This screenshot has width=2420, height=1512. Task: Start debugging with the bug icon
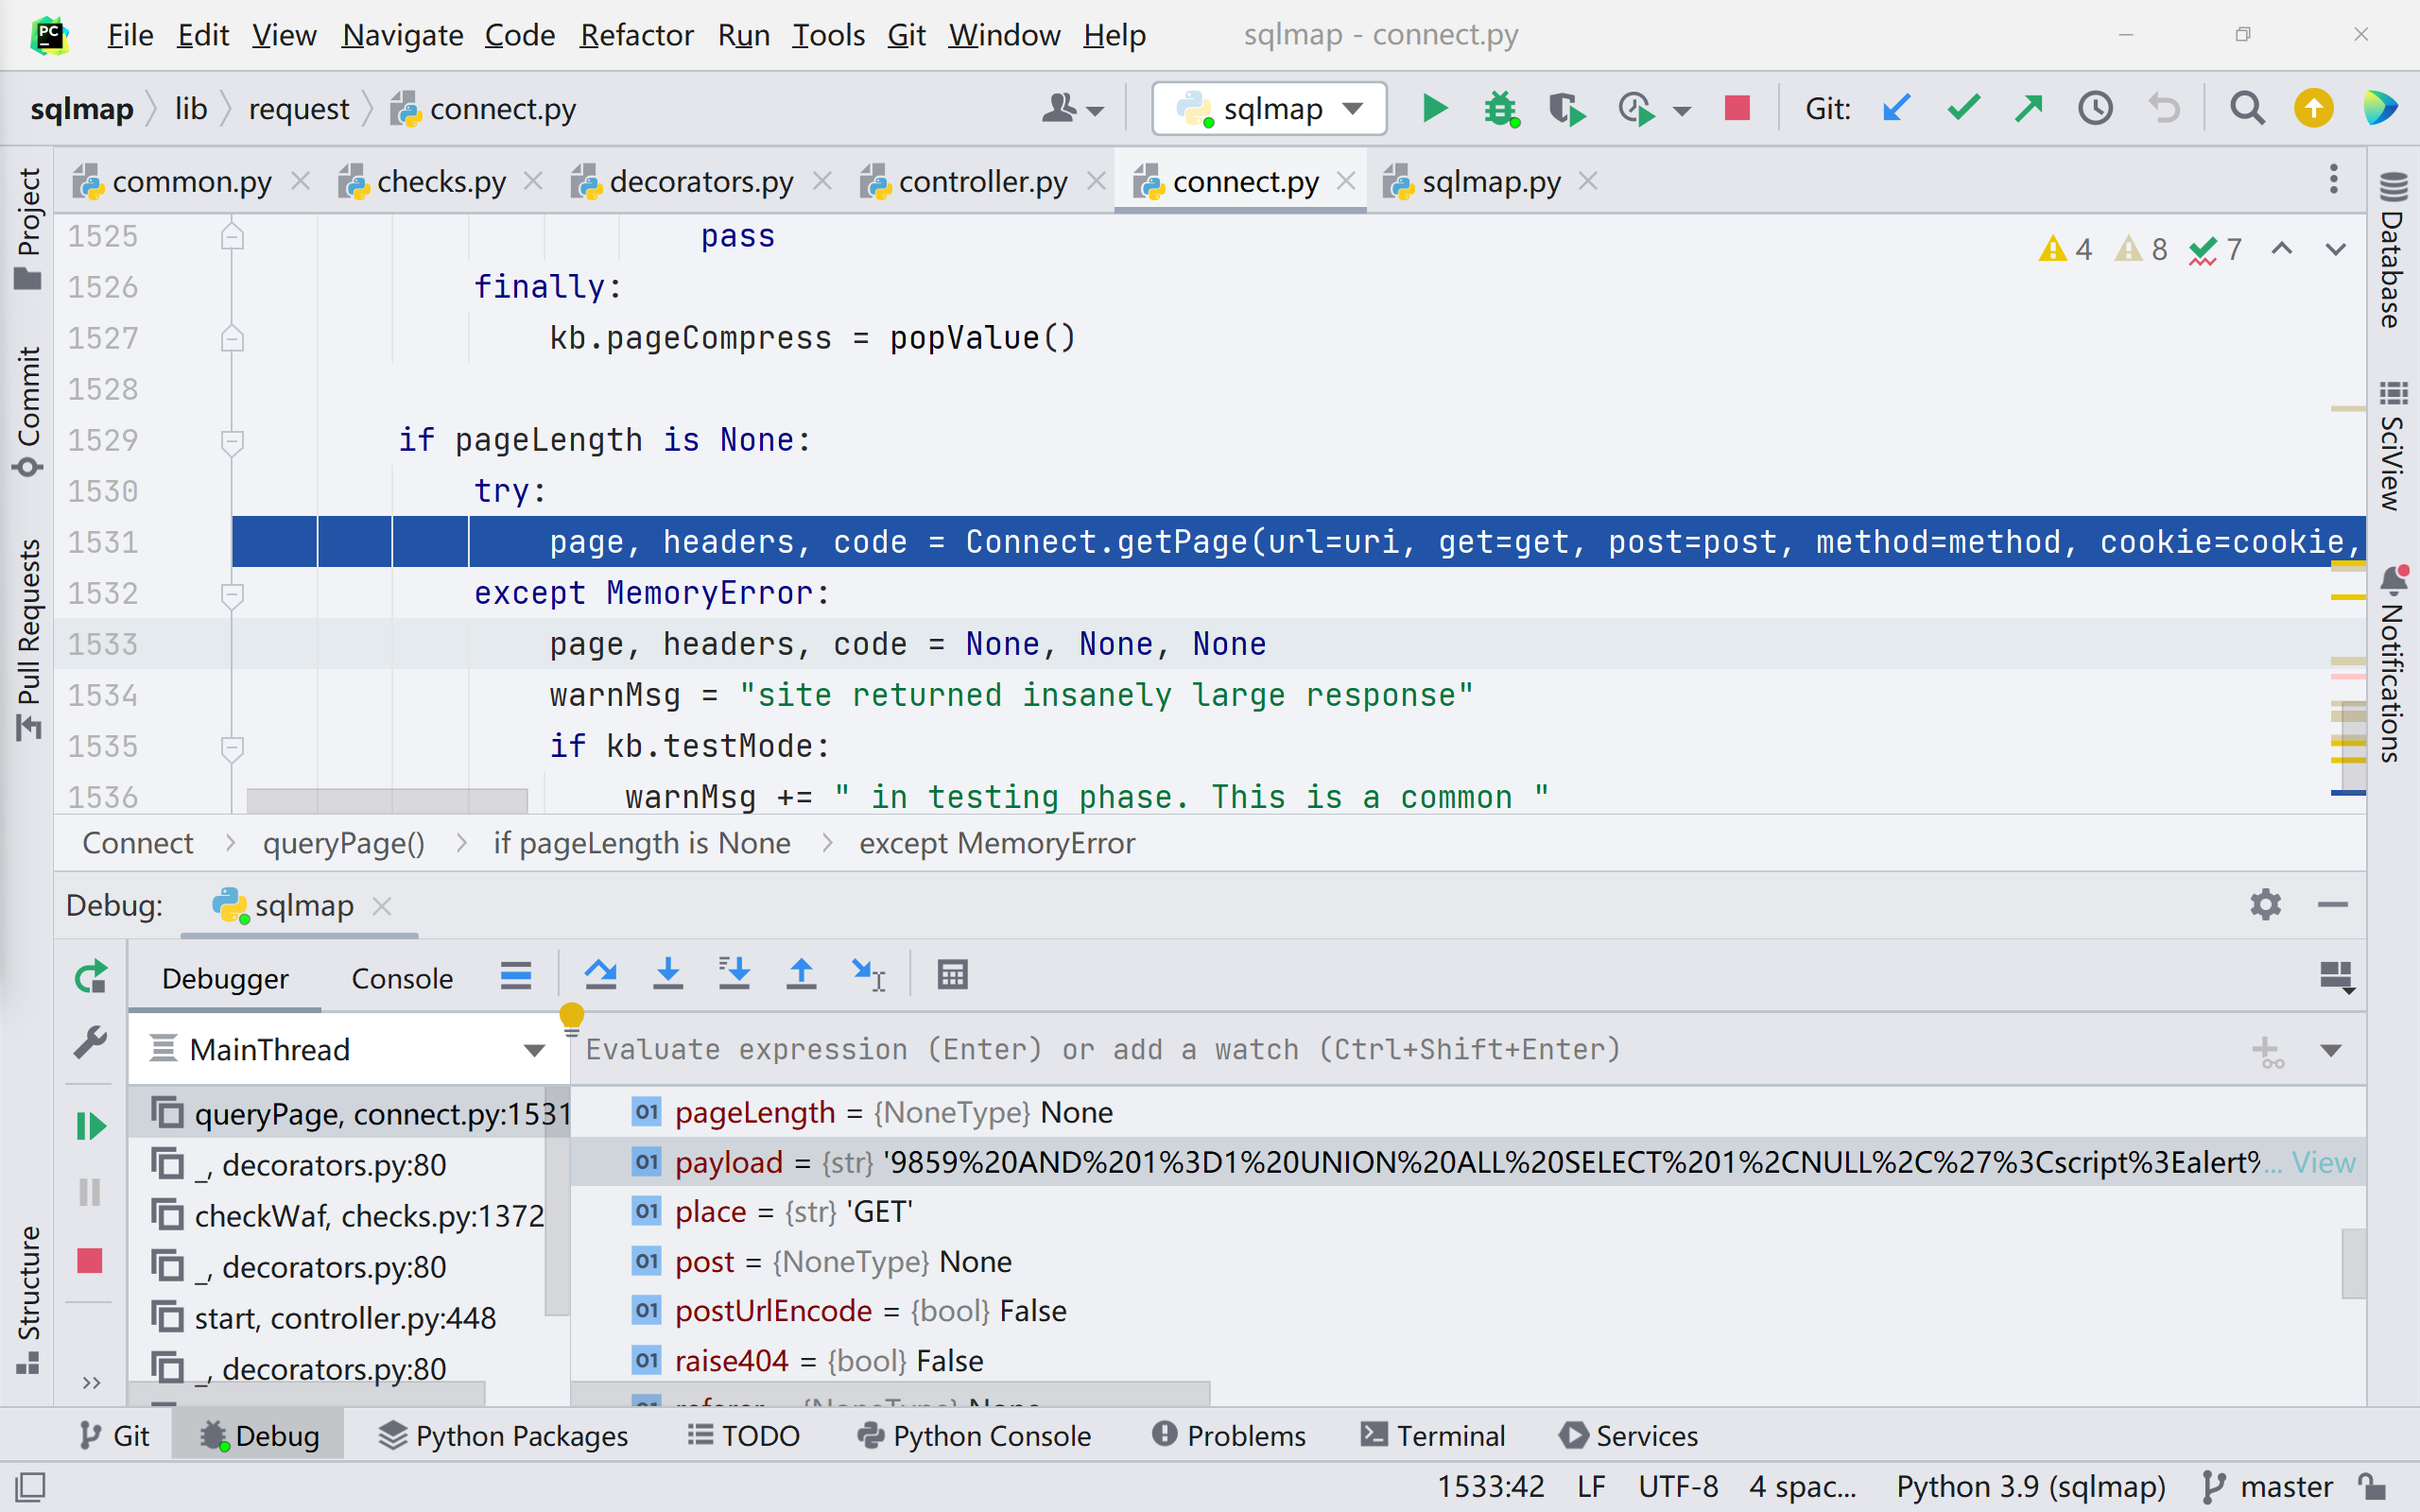(x=1501, y=108)
